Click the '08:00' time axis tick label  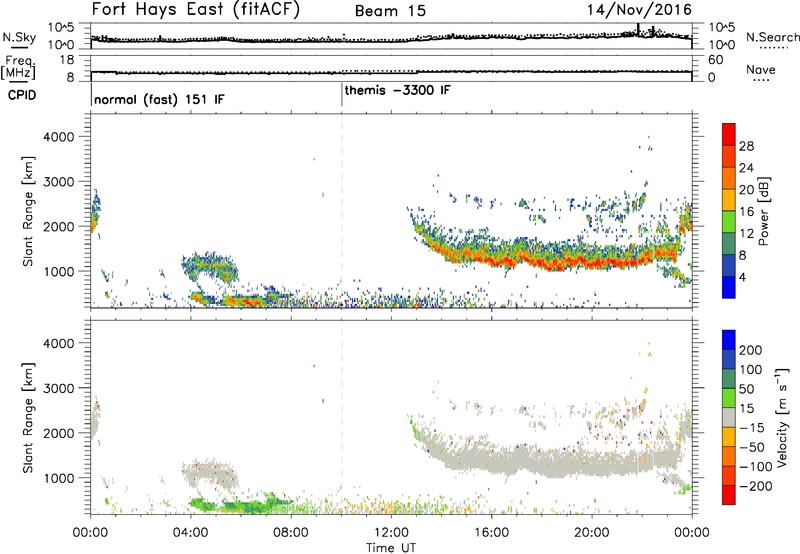291,533
